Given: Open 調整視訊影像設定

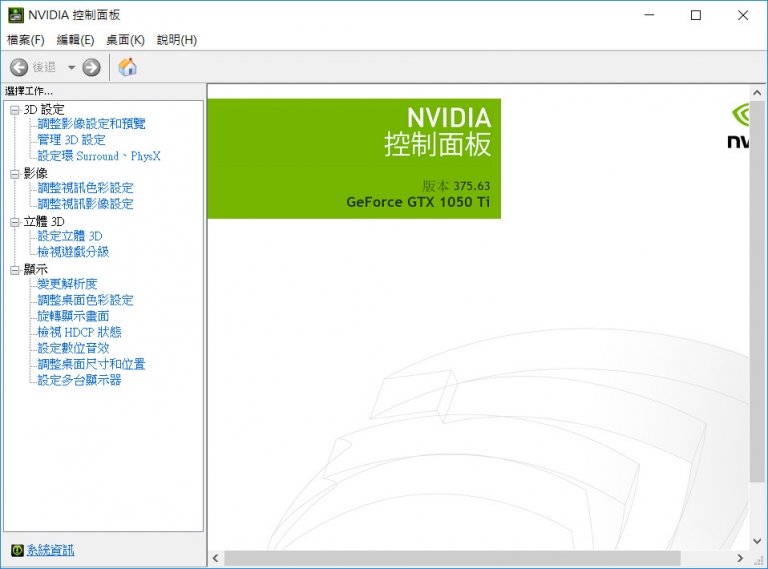Looking at the screenshot, I should click(85, 204).
